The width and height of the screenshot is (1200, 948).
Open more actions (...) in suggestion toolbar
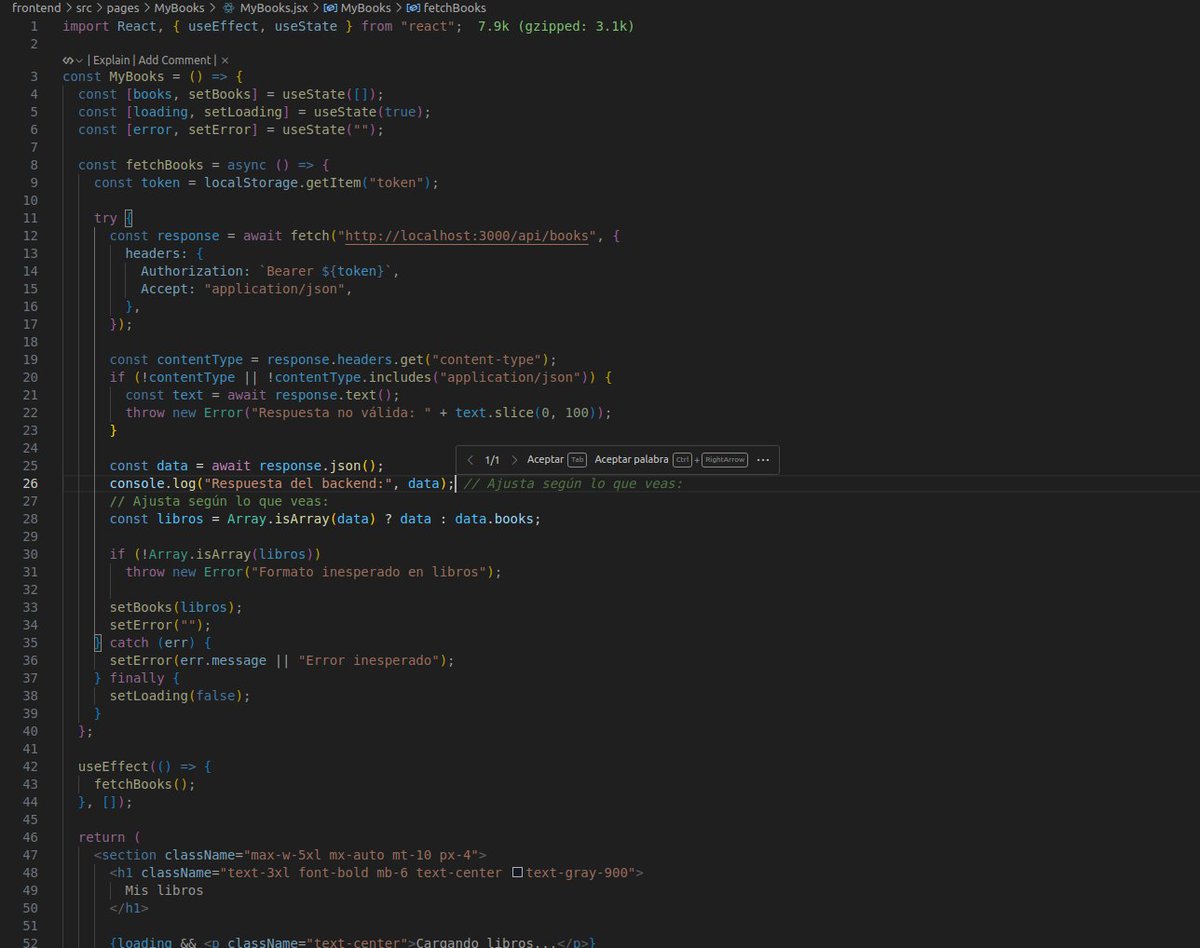763,460
